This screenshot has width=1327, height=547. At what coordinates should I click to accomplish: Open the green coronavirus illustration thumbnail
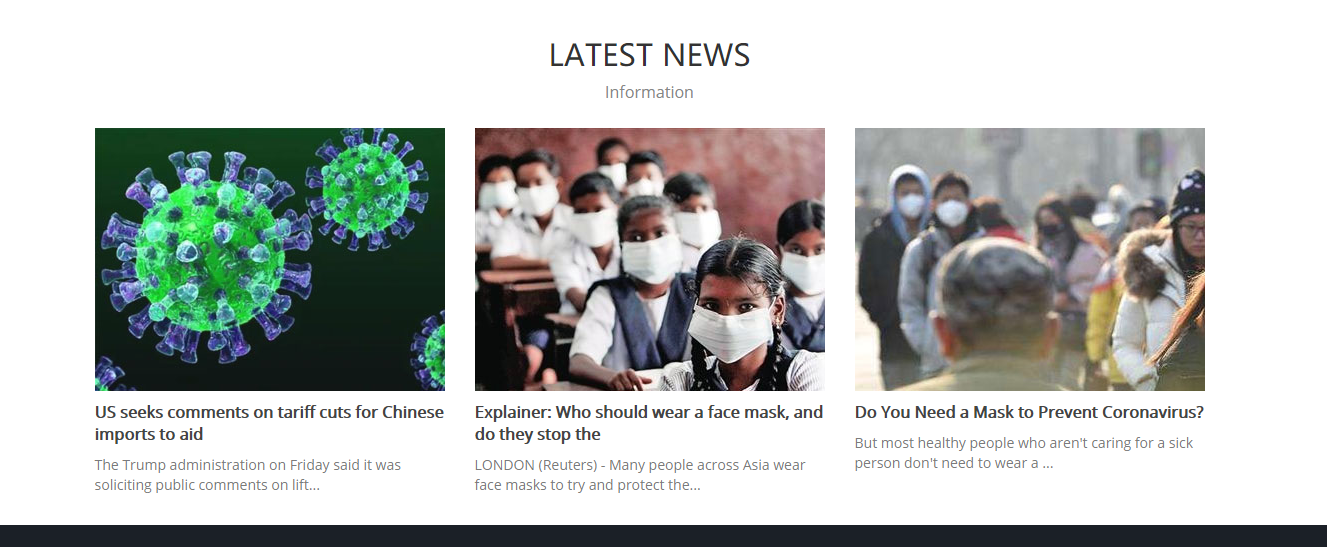click(x=270, y=259)
